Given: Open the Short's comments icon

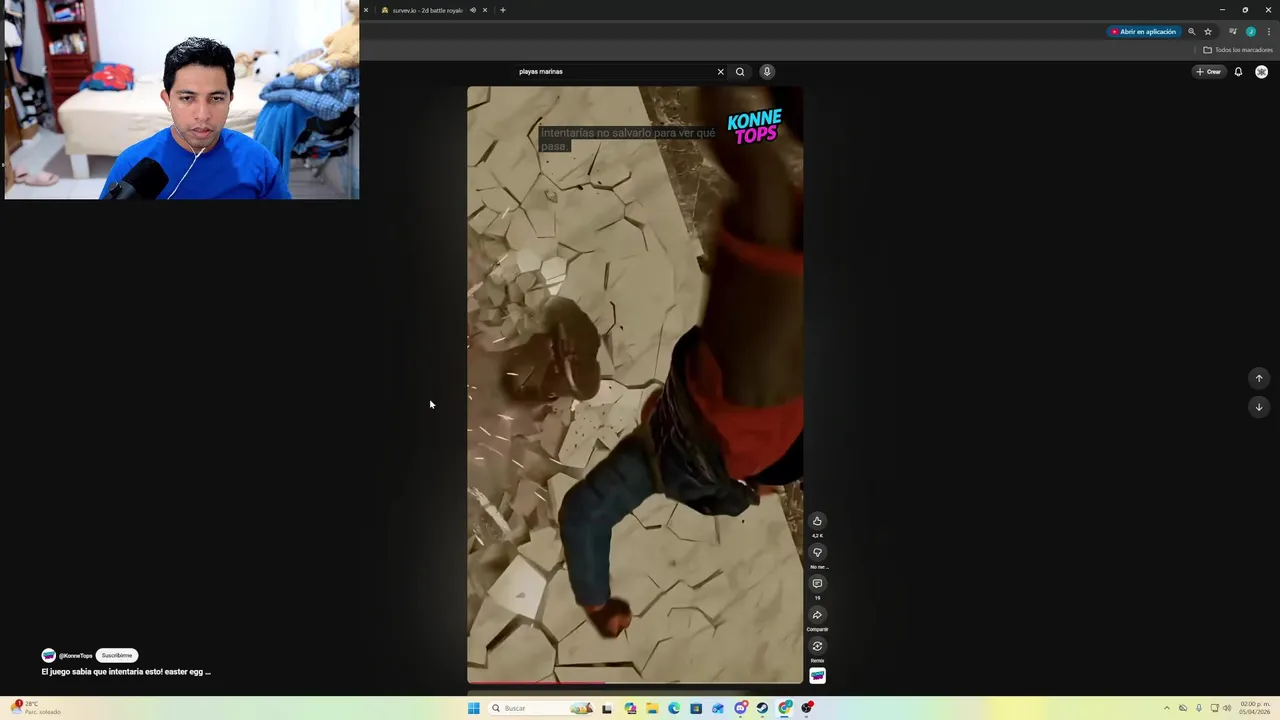Looking at the screenshot, I should [817, 583].
